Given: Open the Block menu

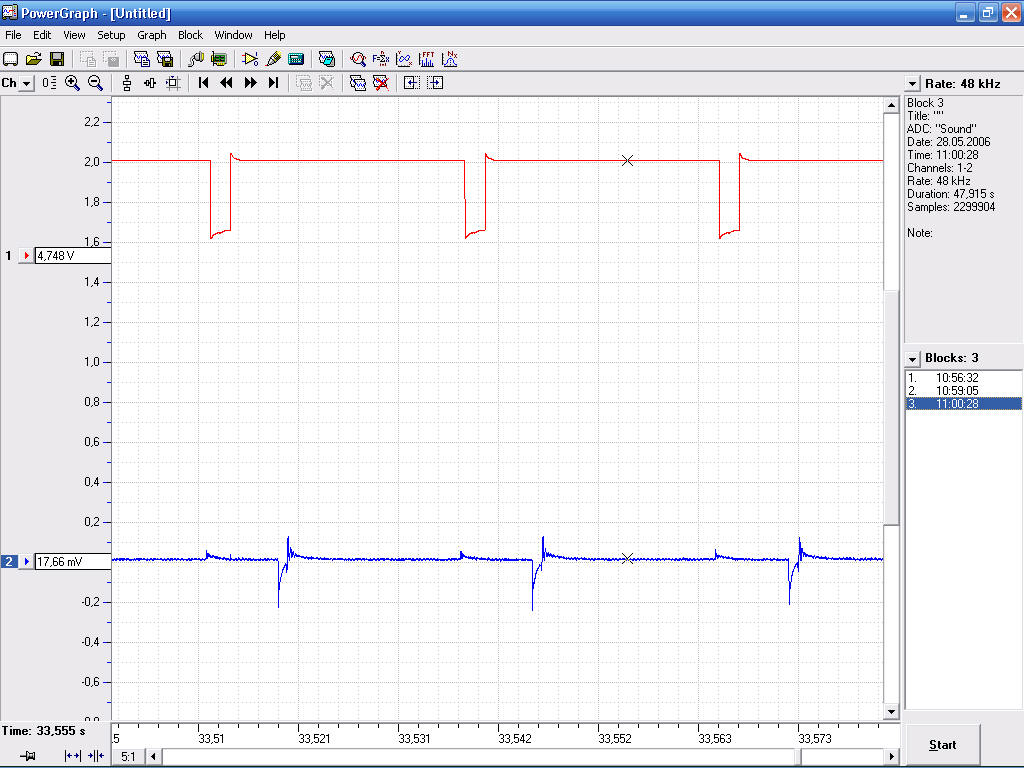Looking at the screenshot, I should click(x=190, y=35).
